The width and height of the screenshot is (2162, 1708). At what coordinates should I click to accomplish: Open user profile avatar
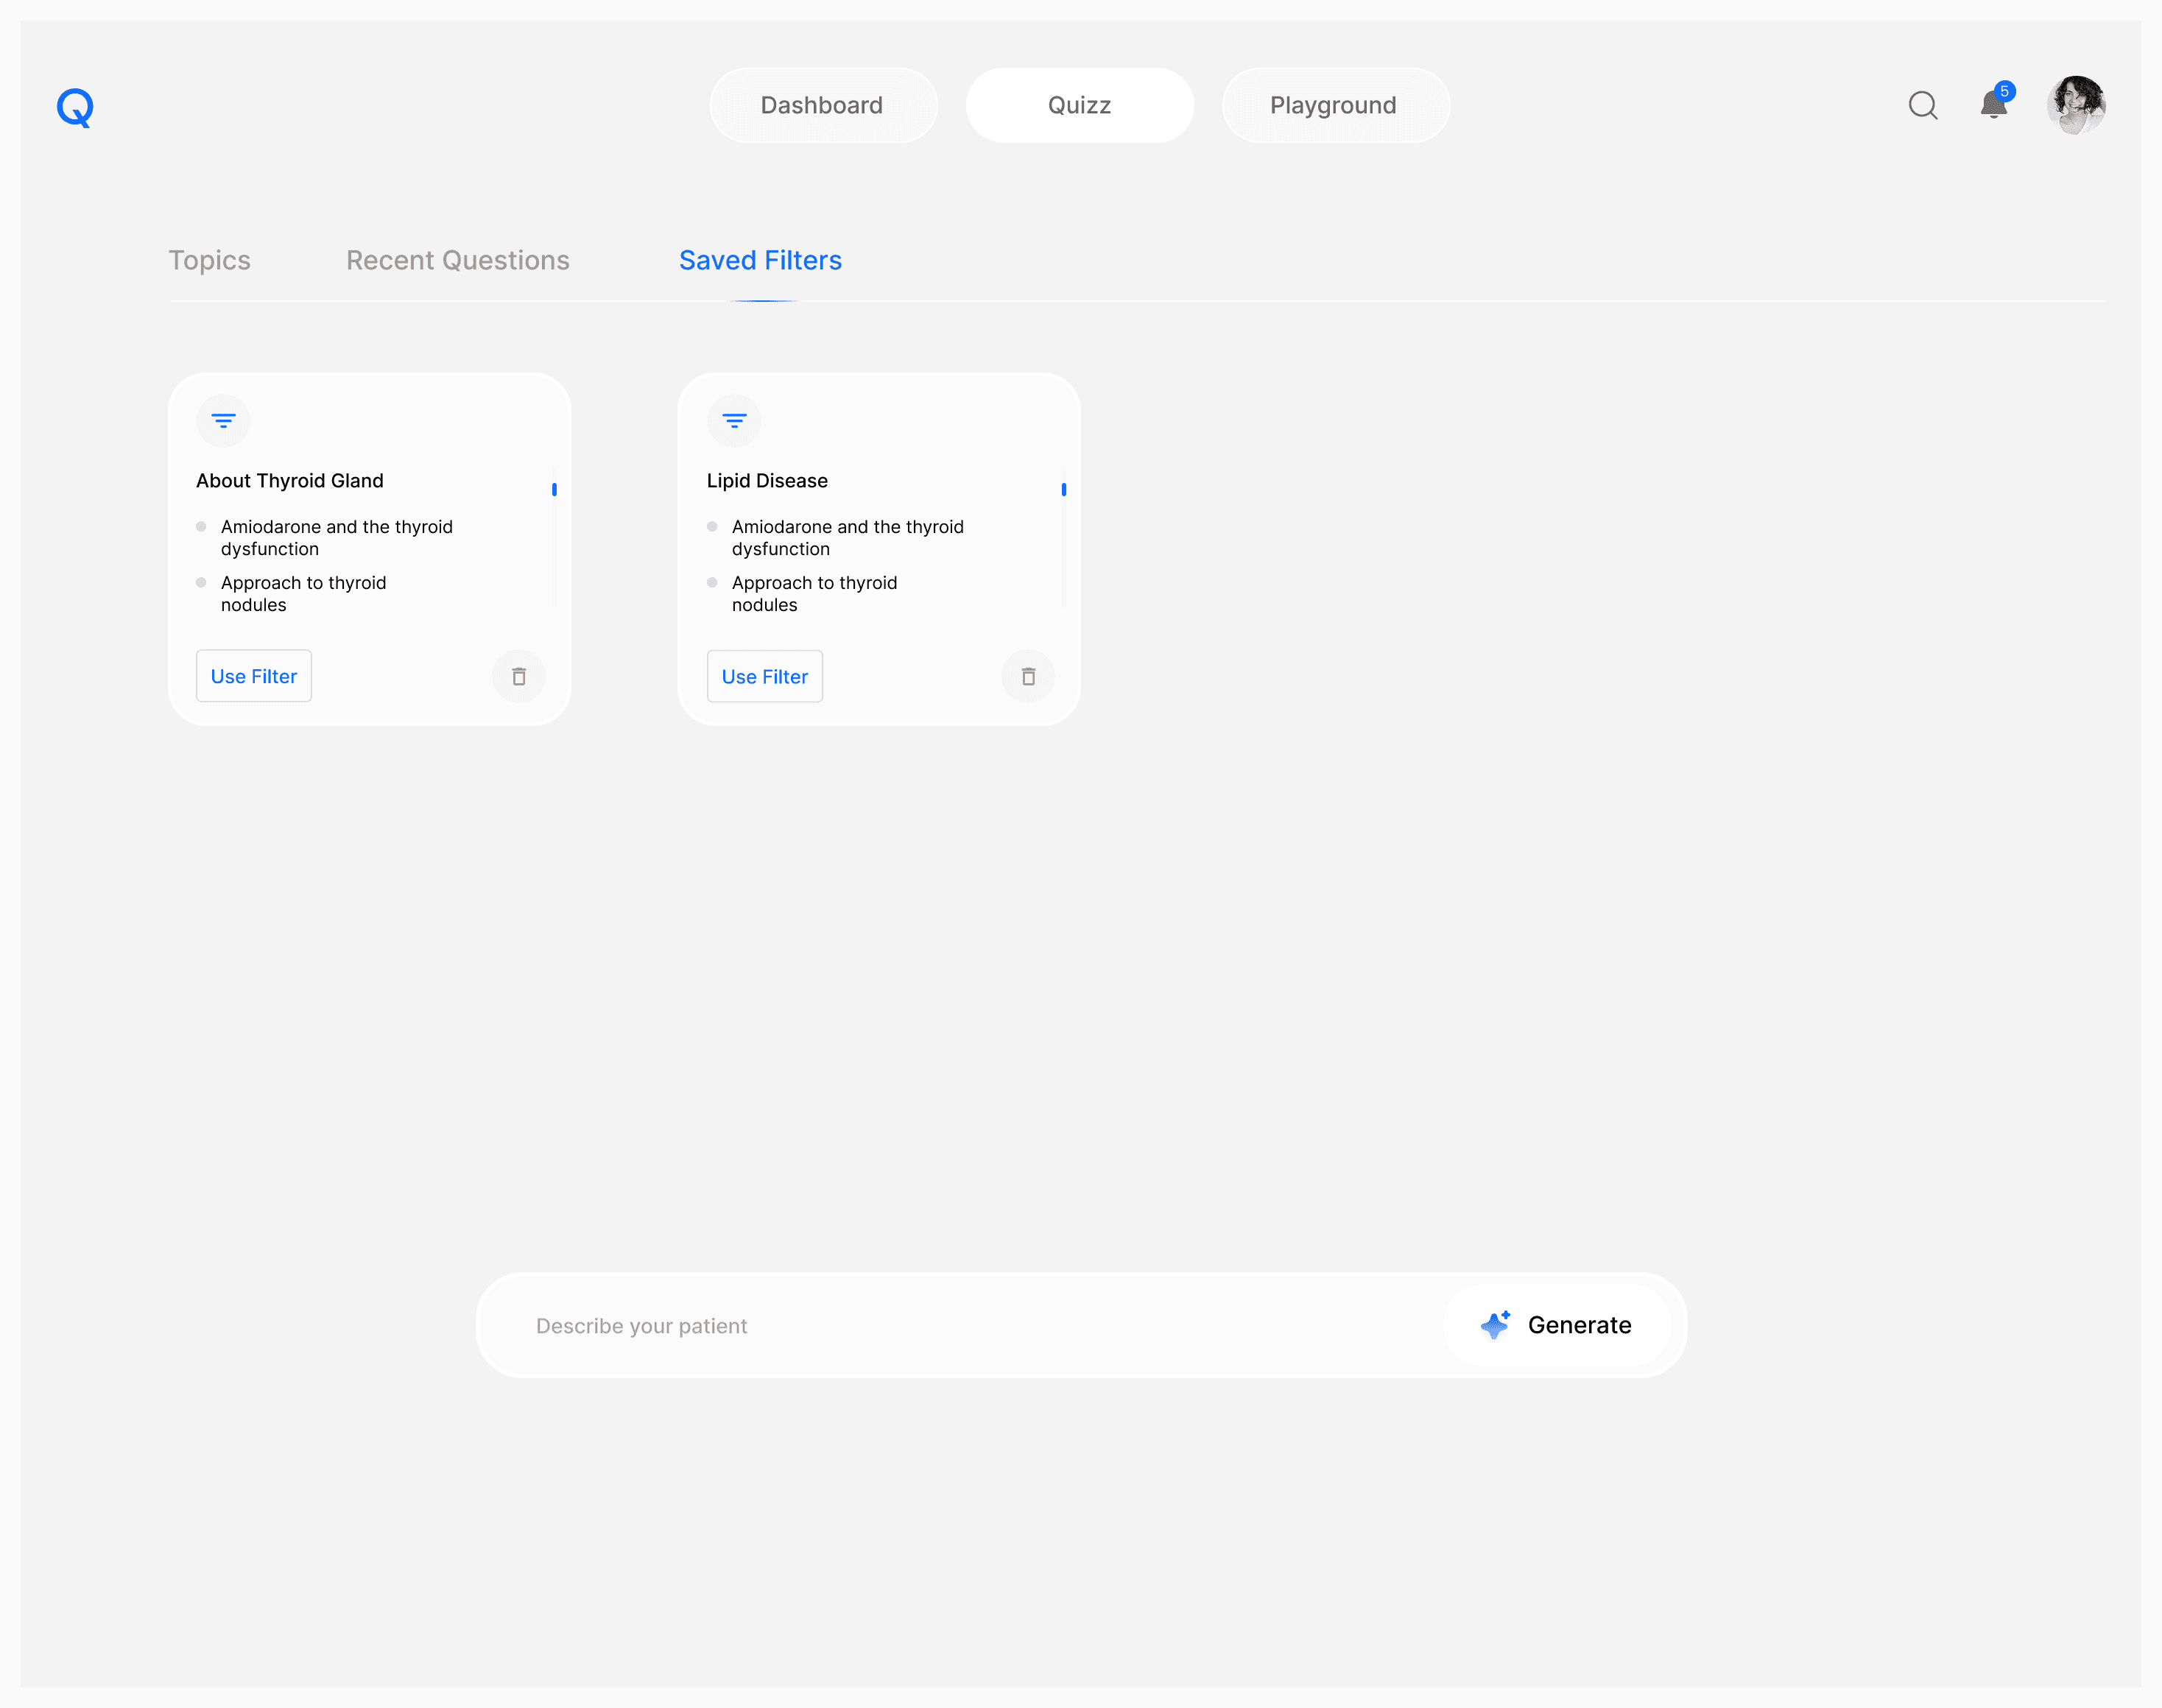pos(2076,105)
